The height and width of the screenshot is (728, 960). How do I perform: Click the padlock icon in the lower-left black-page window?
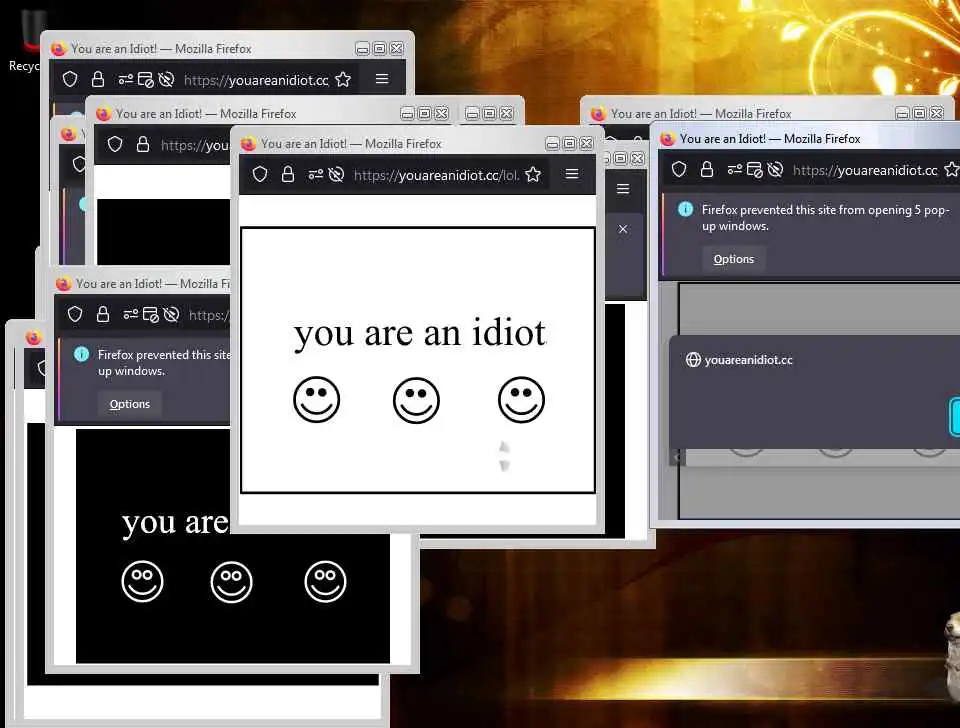103,315
